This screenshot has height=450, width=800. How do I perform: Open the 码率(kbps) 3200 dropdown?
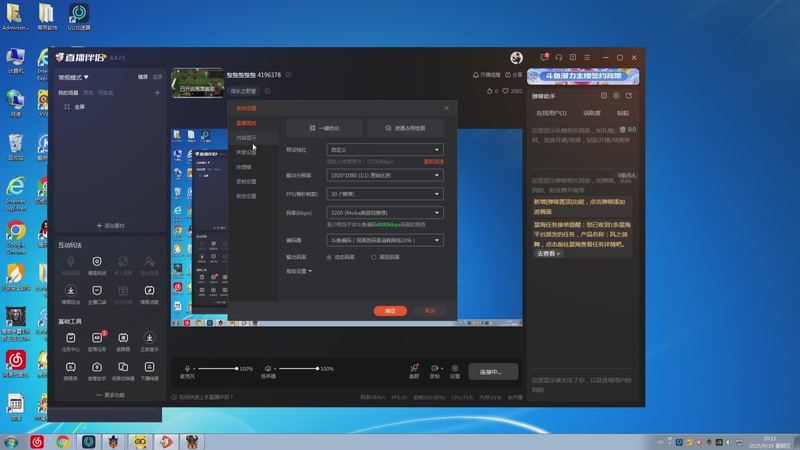(385, 213)
